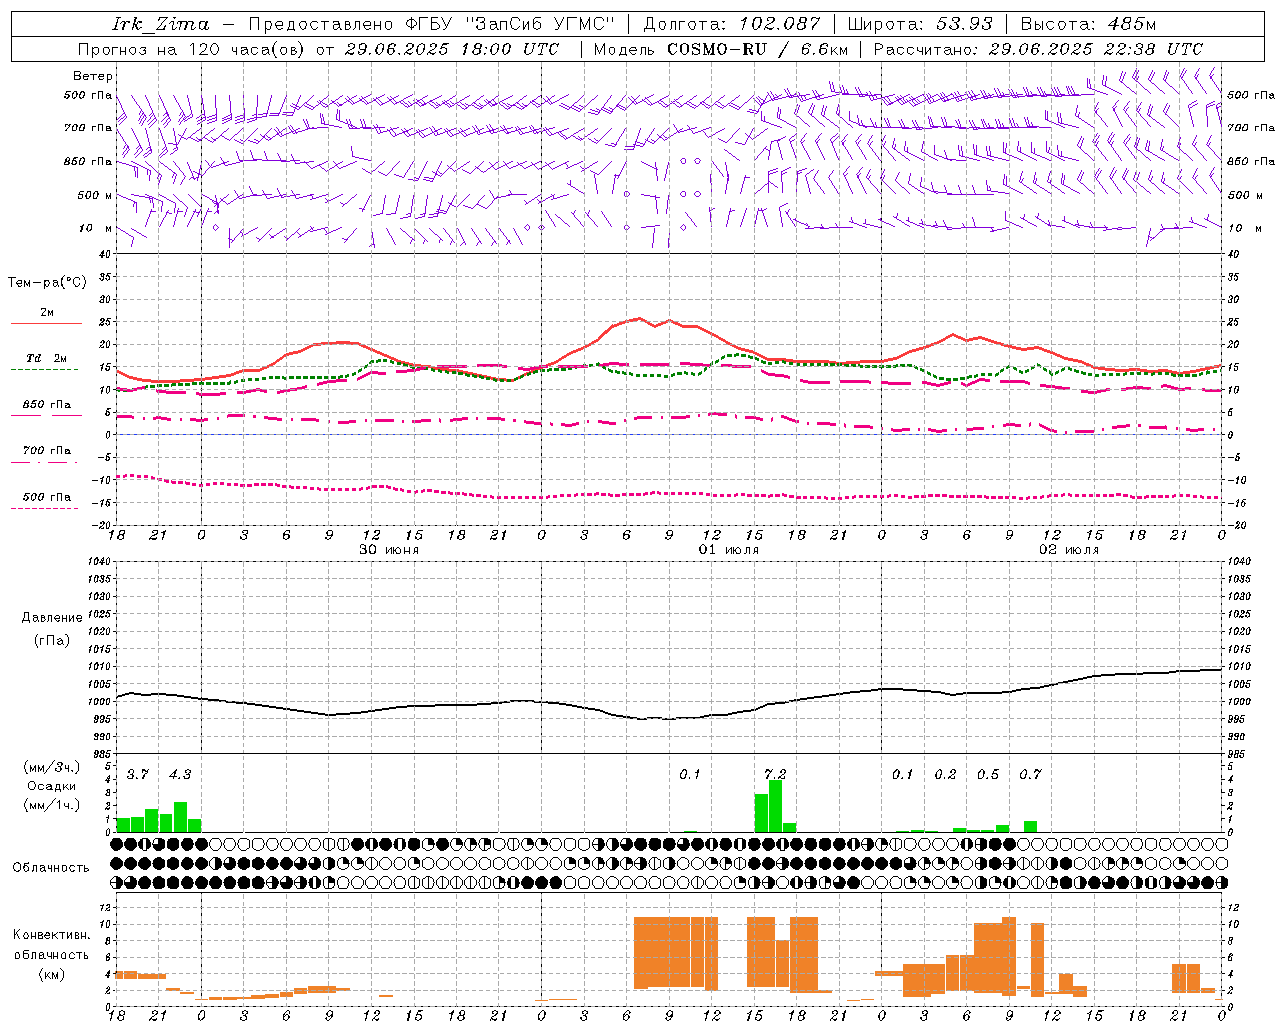Click the 01 июля date label
This screenshot has height=1024, width=1280.
coord(729,550)
